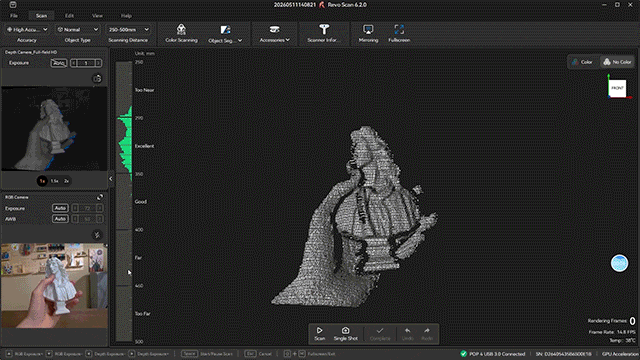The height and width of the screenshot is (360, 640).
Task: Click the 'Rendering Frames' readout
Action: (x=611, y=321)
